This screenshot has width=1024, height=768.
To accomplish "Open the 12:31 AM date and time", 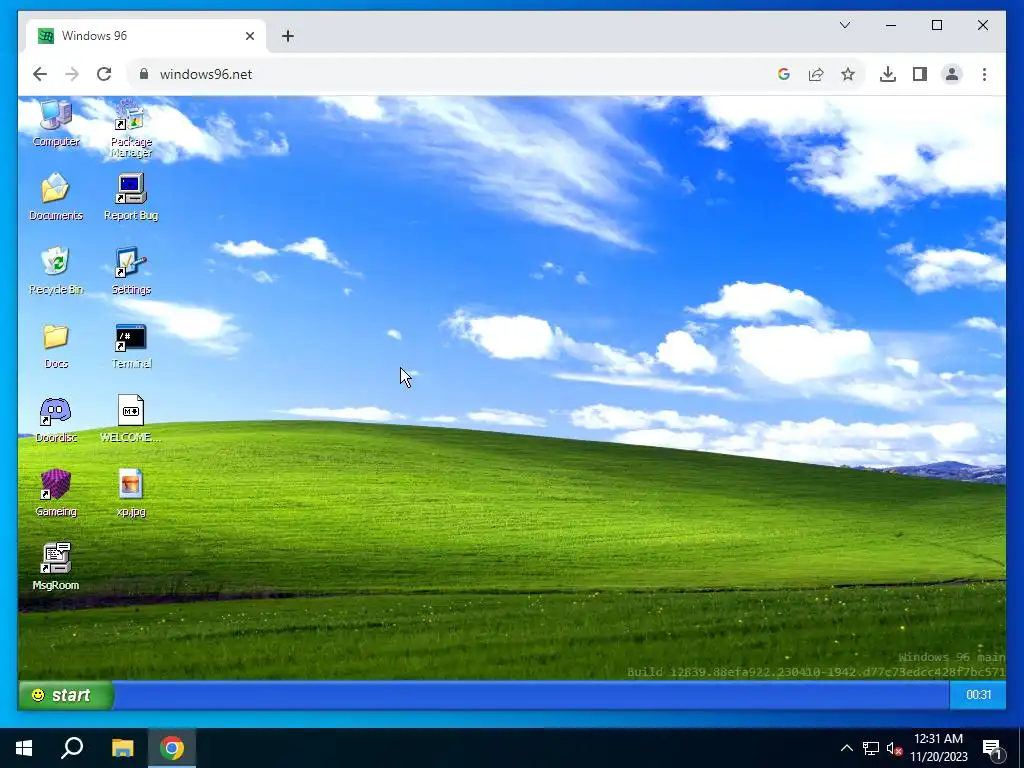I will click(x=938, y=748).
